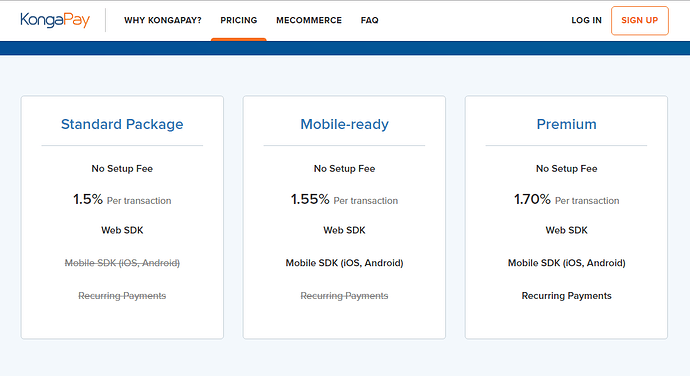Click the Log In link
Image resolution: width=690 pixels, height=376 pixels.
click(x=586, y=20)
